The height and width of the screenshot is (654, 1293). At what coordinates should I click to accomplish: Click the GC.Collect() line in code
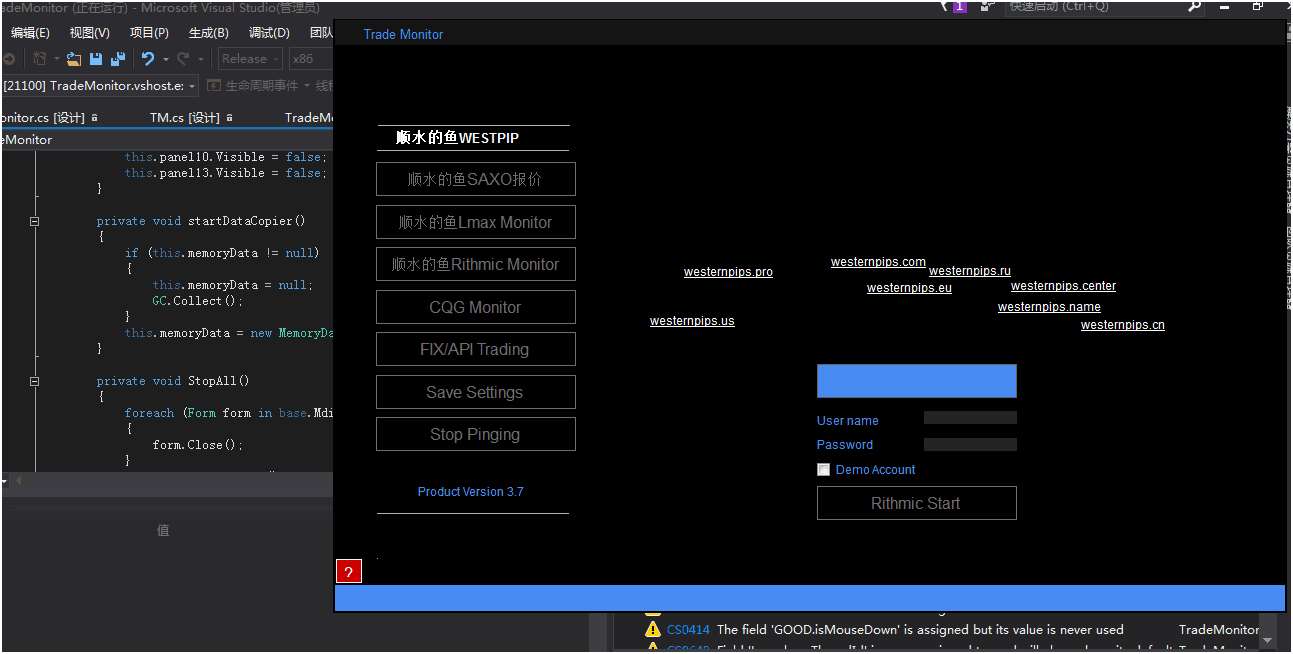point(198,301)
